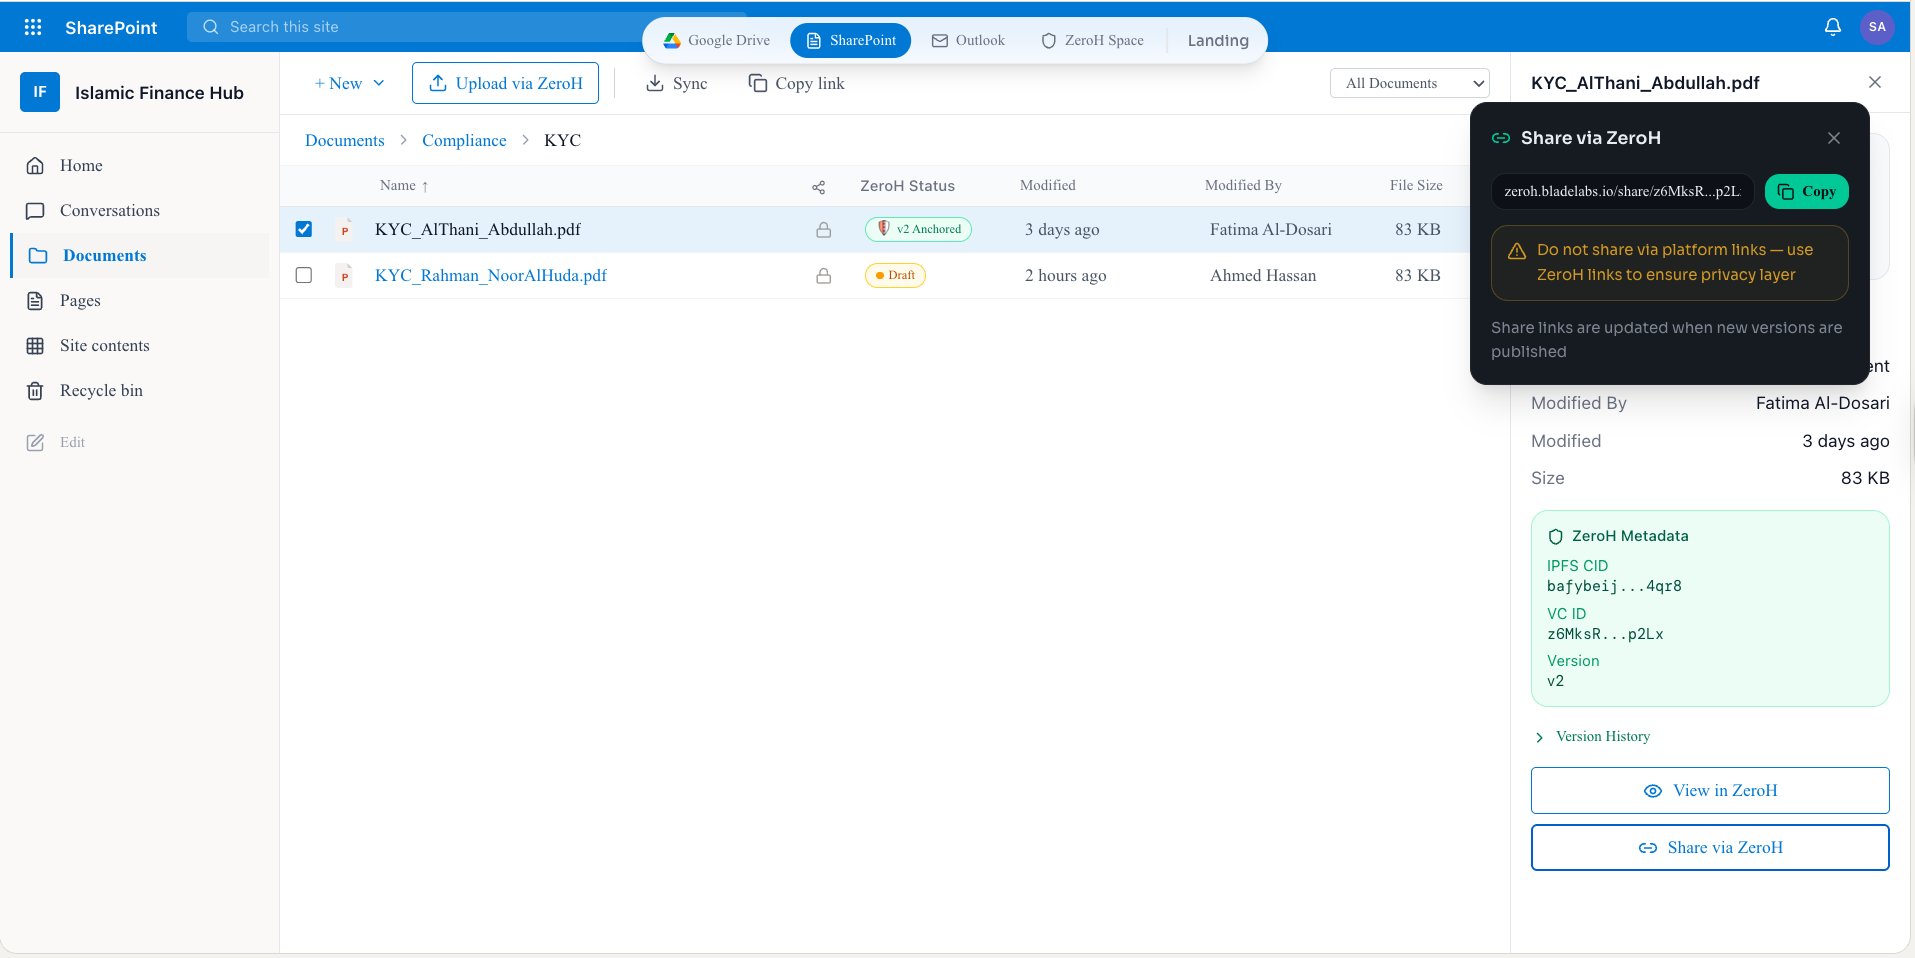Screen dimensions: 1915x958
Task: Click Upload via ZeroH button
Action: point(505,83)
